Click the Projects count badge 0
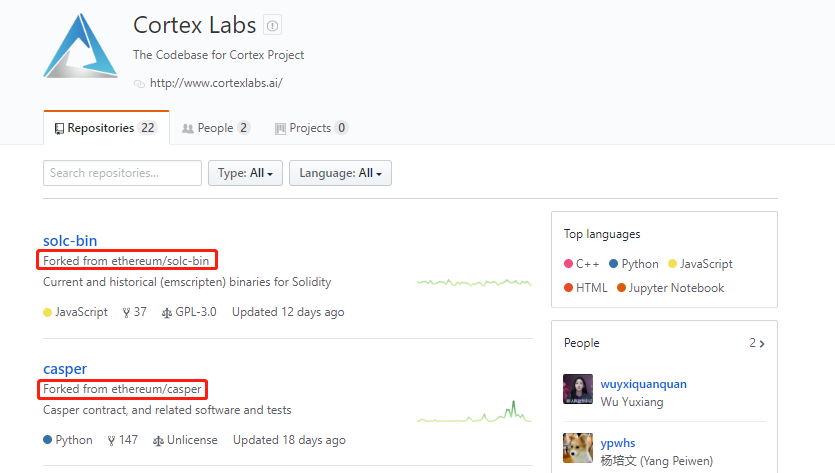The height and width of the screenshot is (473, 835). click(341, 128)
